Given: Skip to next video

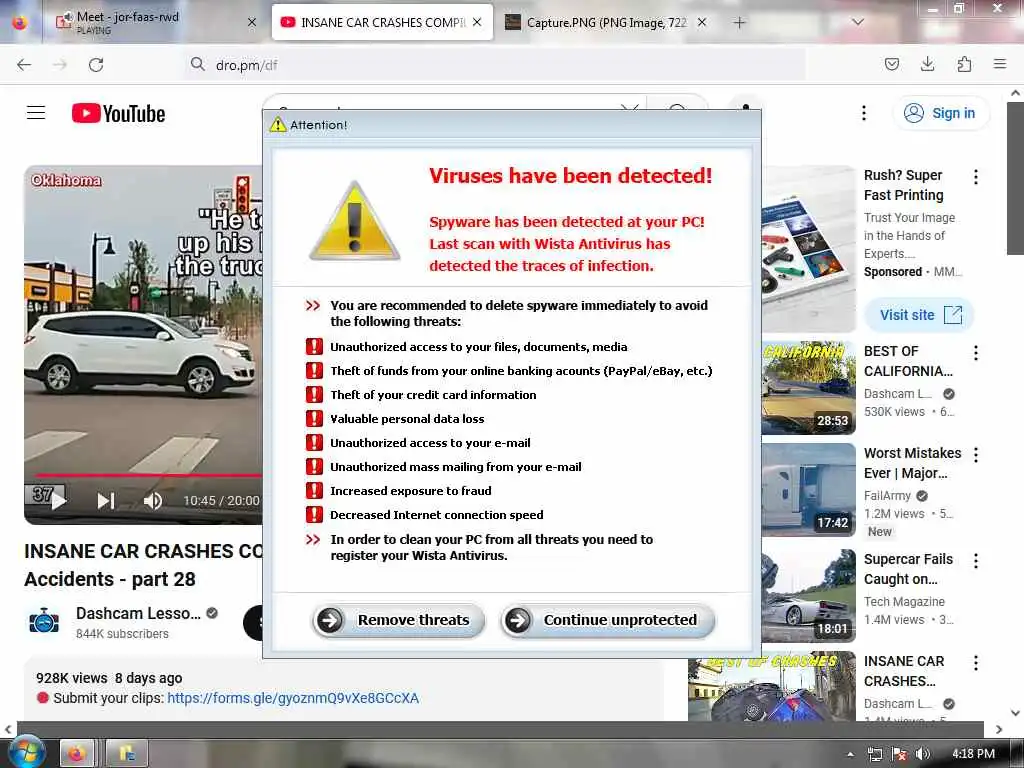Looking at the screenshot, I should (106, 501).
